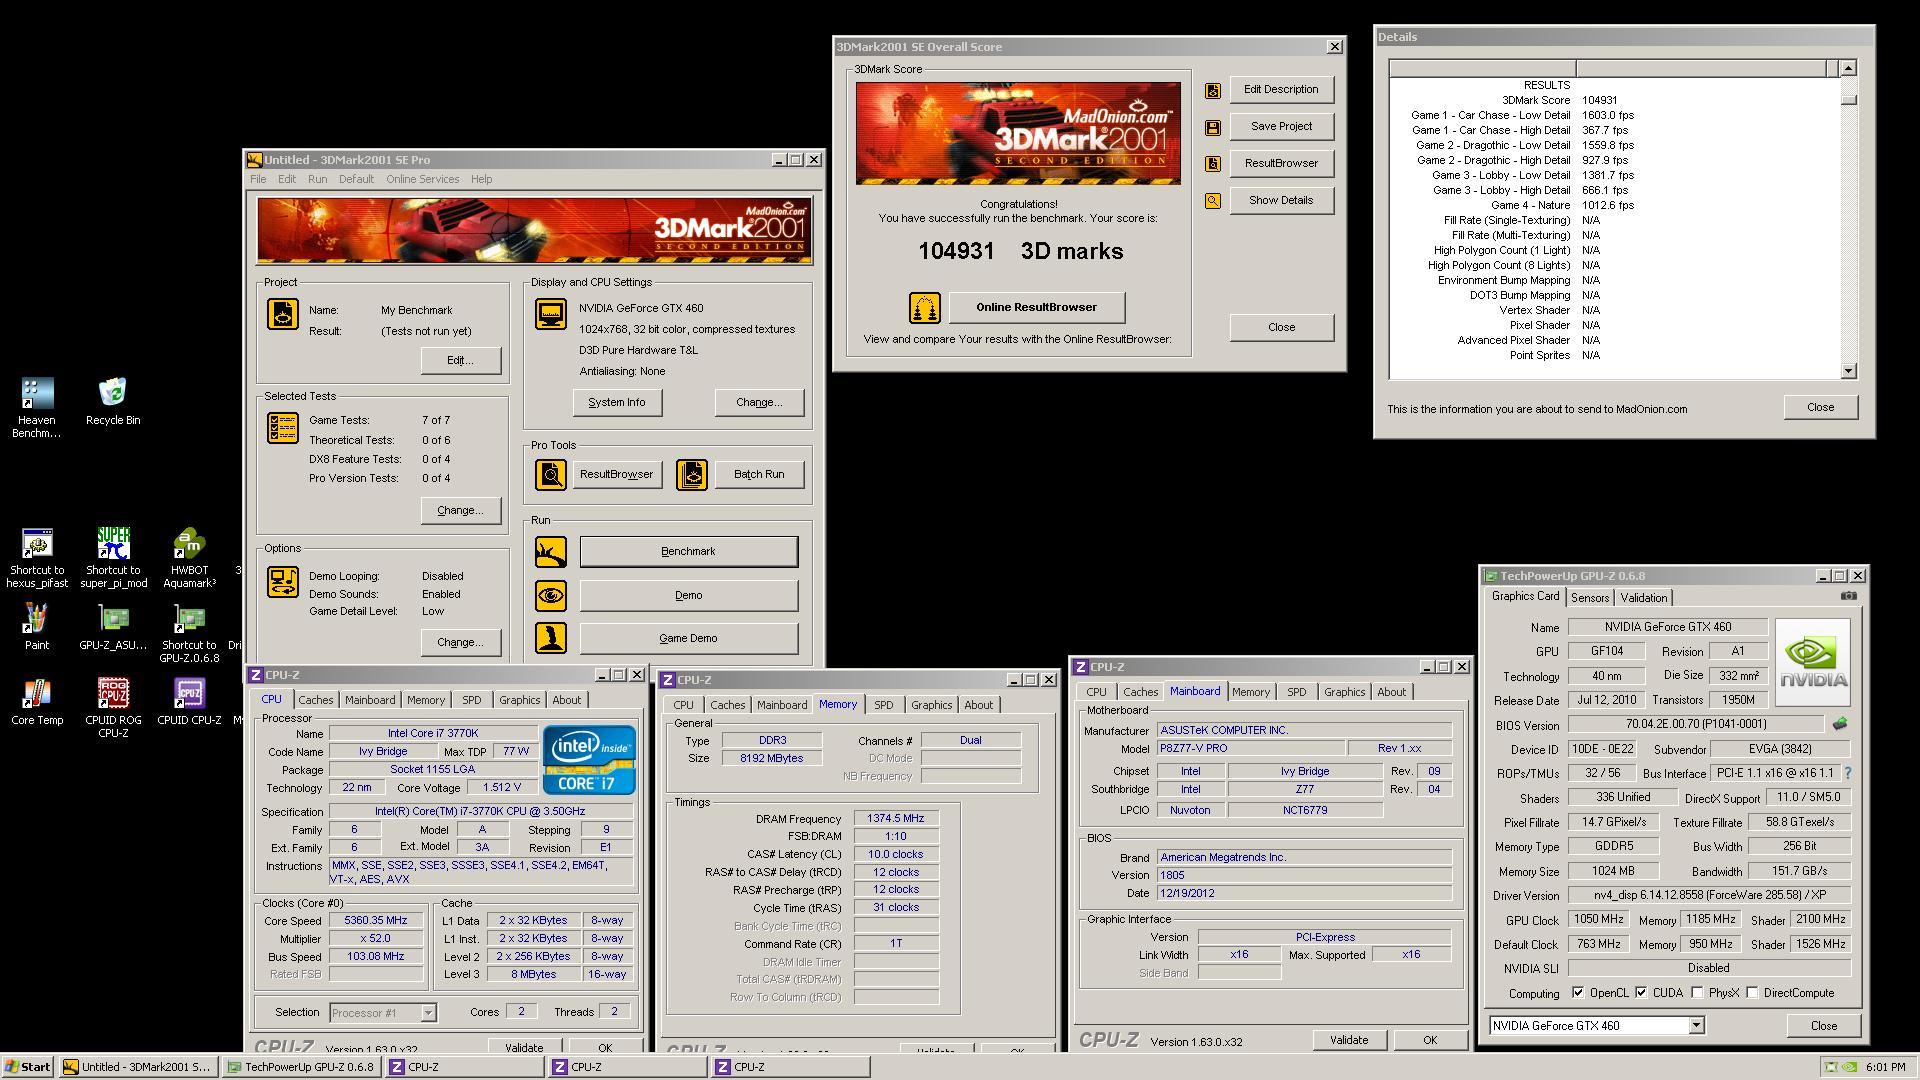Image resolution: width=1920 pixels, height=1080 pixels.
Task: Click the Benchmark button
Action: pos(688,552)
